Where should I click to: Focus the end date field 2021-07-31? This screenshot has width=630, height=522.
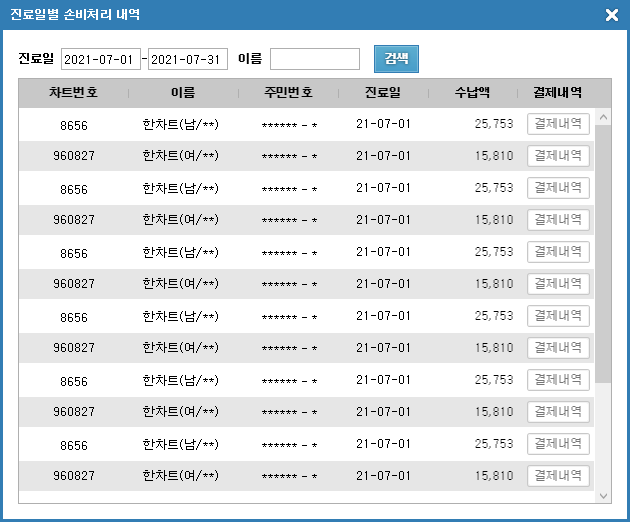(x=188, y=59)
